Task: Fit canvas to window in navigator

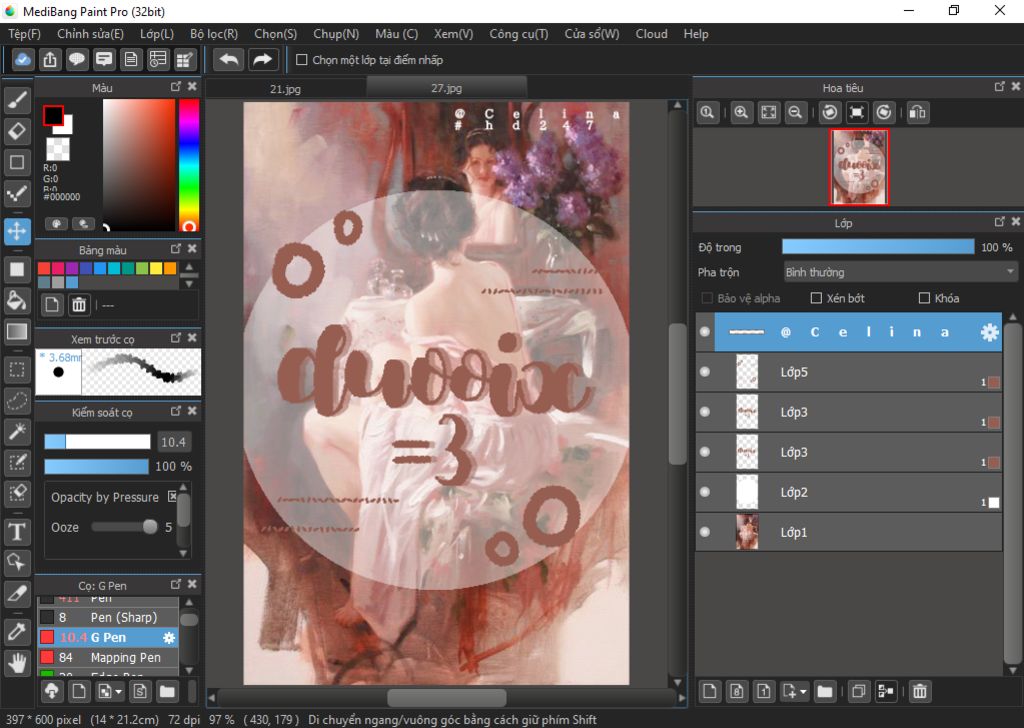Action: pos(769,112)
